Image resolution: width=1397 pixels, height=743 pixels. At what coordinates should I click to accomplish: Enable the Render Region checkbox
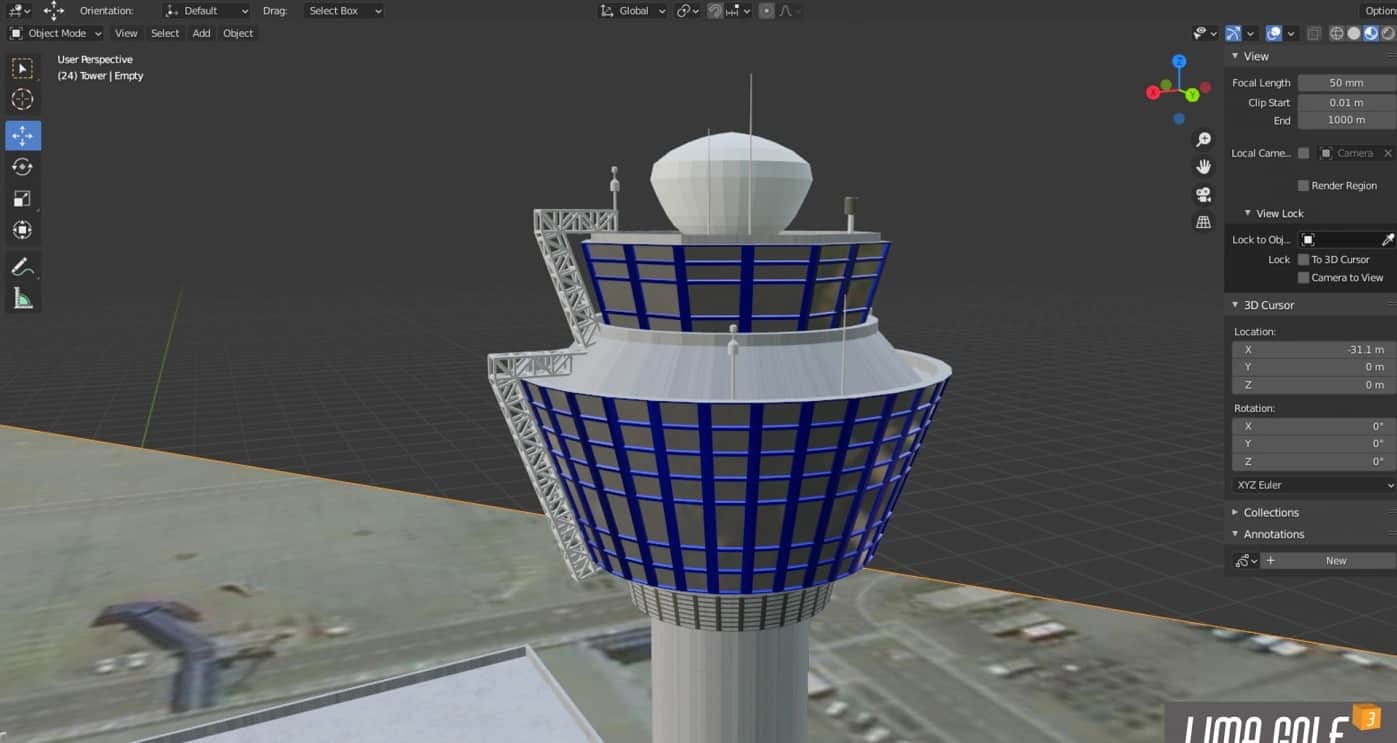point(1303,186)
